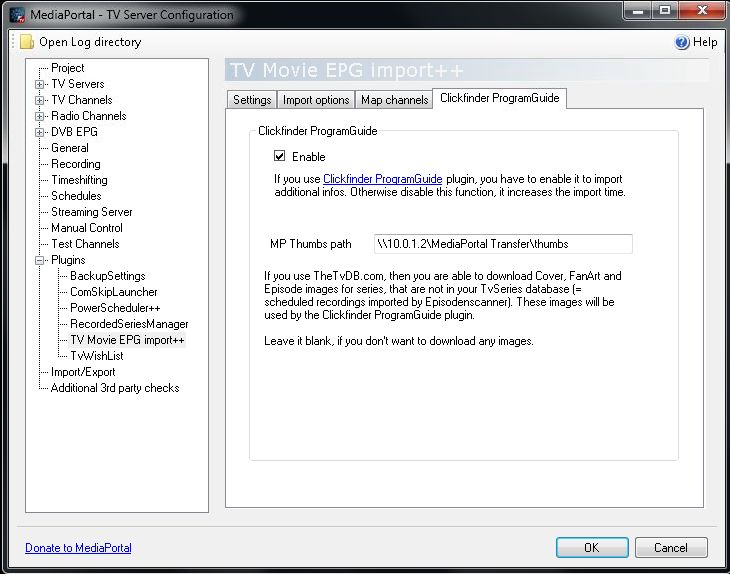730x574 pixels.
Task: Open BackupSettings plugin item
Action: pyautogui.click(x=108, y=276)
